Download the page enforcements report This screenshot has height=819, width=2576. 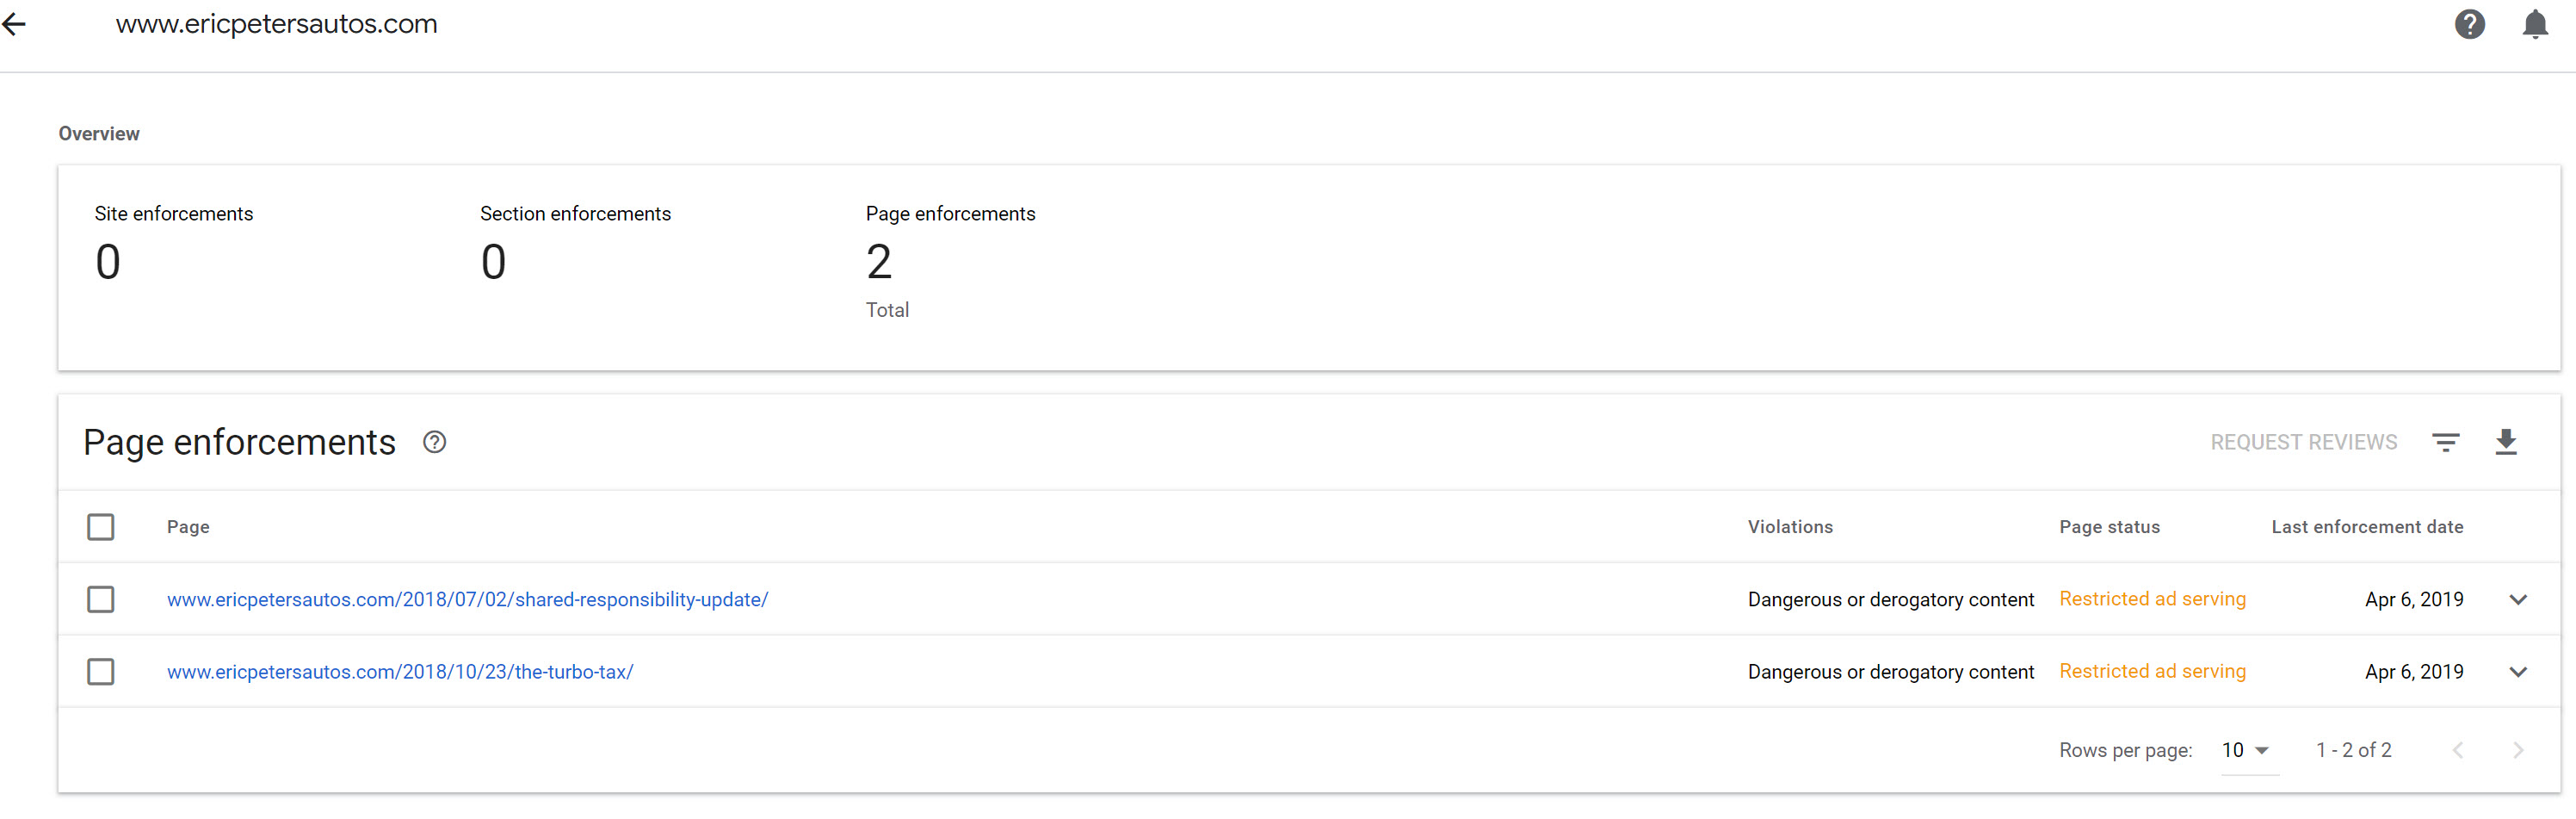(x=2505, y=442)
